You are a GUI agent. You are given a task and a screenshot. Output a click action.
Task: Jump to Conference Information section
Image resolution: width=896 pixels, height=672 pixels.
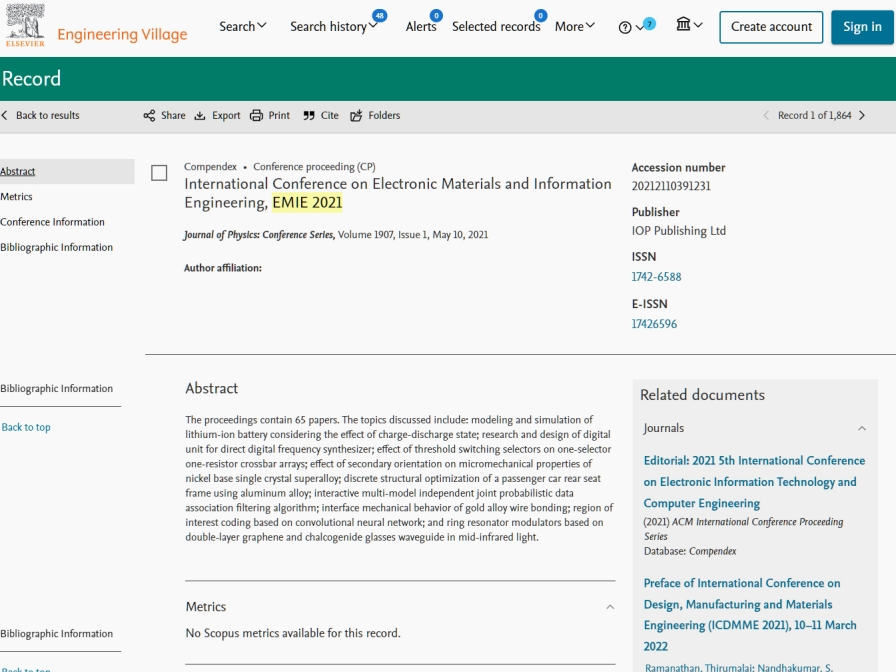point(52,222)
